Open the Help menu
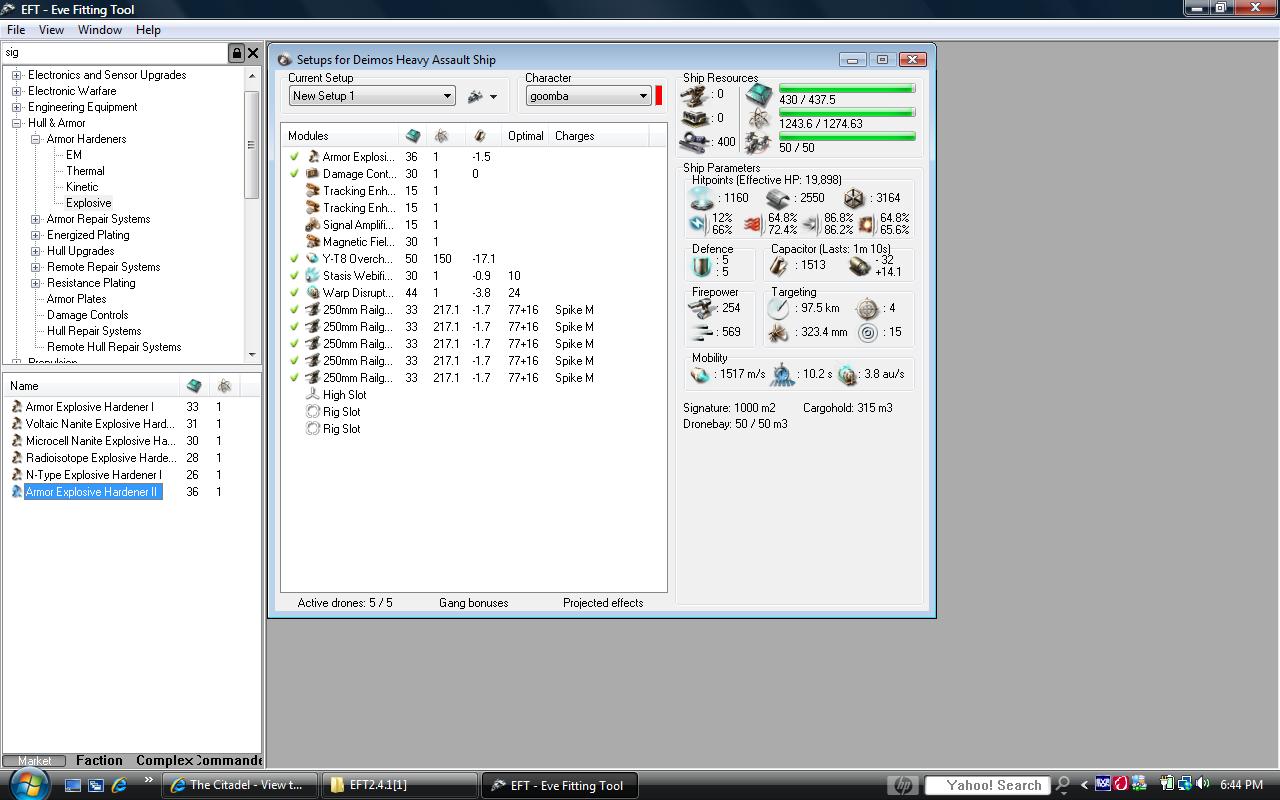Image resolution: width=1280 pixels, height=800 pixels. tap(148, 30)
